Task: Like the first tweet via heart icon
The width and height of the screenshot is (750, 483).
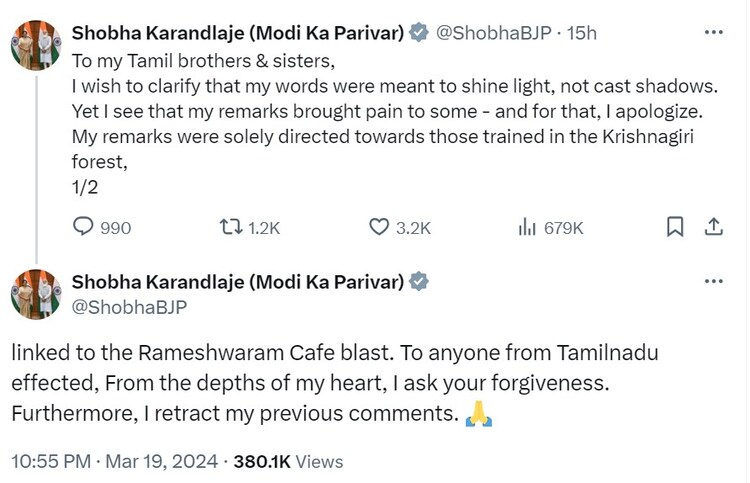Action: click(379, 227)
